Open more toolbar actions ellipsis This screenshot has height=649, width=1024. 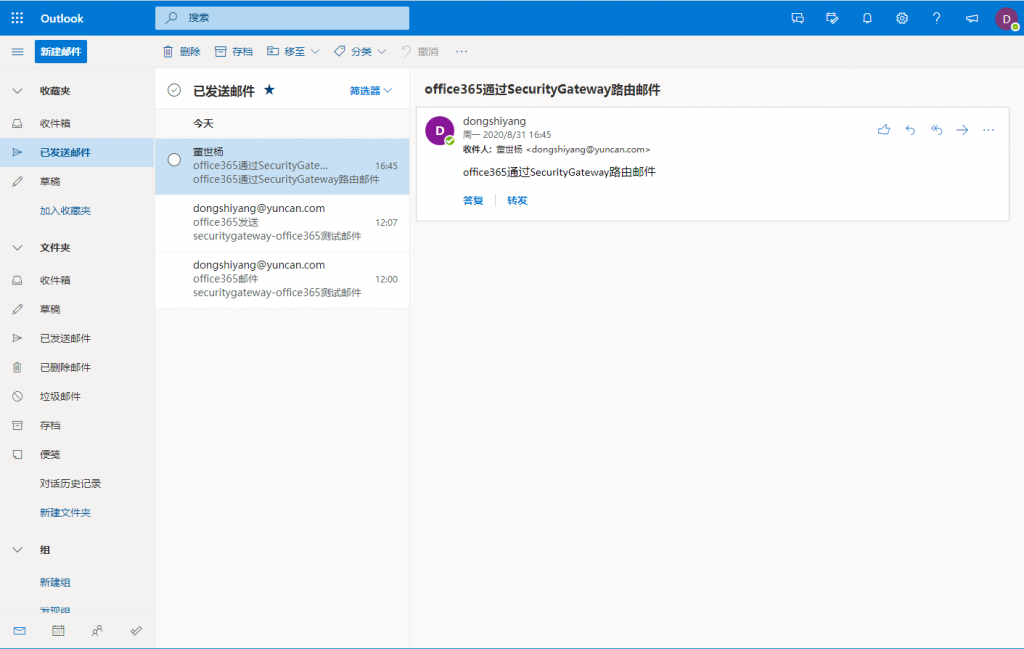point(462,52)
